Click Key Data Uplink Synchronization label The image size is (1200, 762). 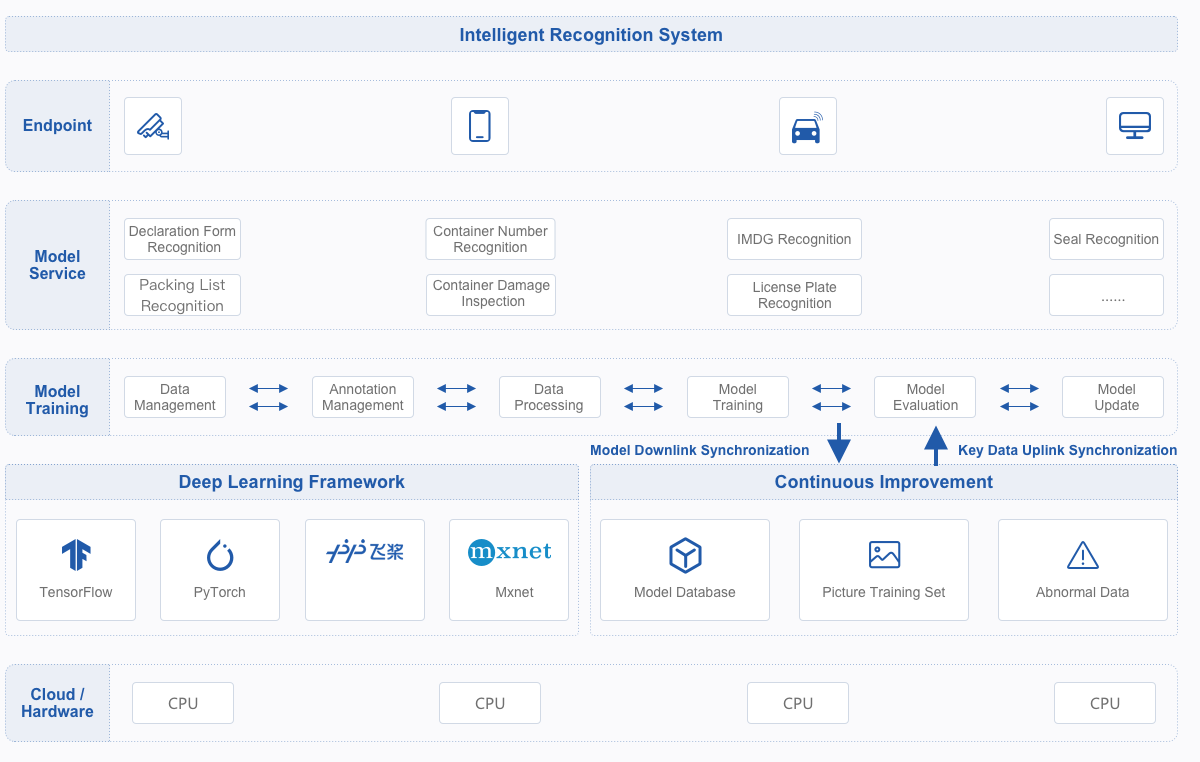pos(1068,450)
